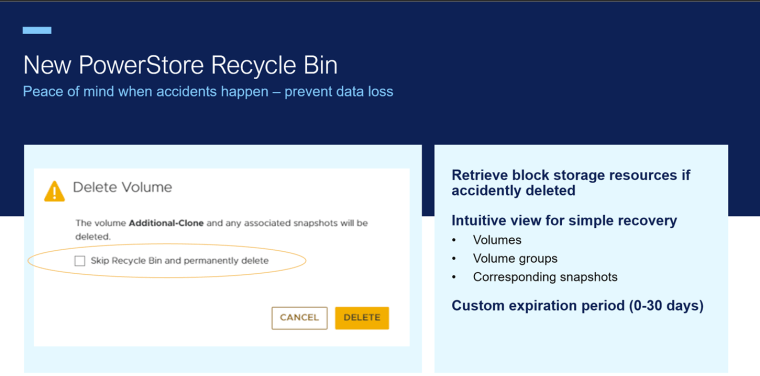Click the Cancel button
760x376 pixels.
pos(299,318)
